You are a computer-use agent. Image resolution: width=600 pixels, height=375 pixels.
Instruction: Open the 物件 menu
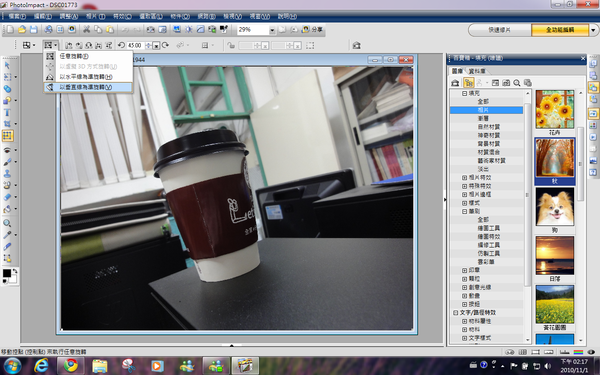click(180, 16)
